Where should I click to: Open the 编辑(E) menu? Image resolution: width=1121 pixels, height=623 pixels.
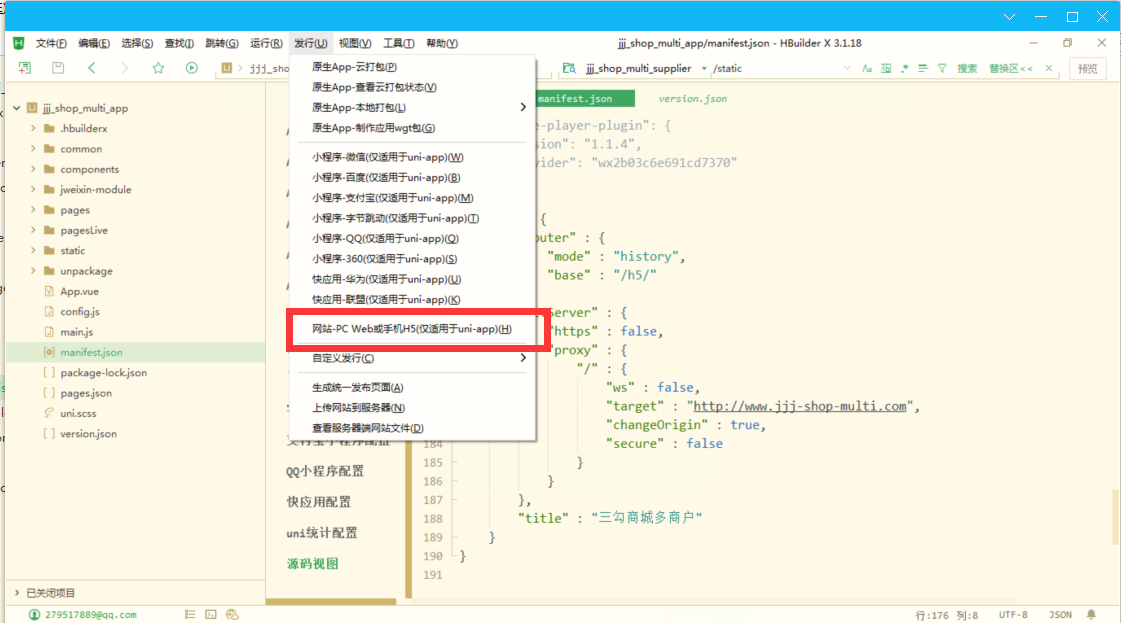(x=94, y=44)
